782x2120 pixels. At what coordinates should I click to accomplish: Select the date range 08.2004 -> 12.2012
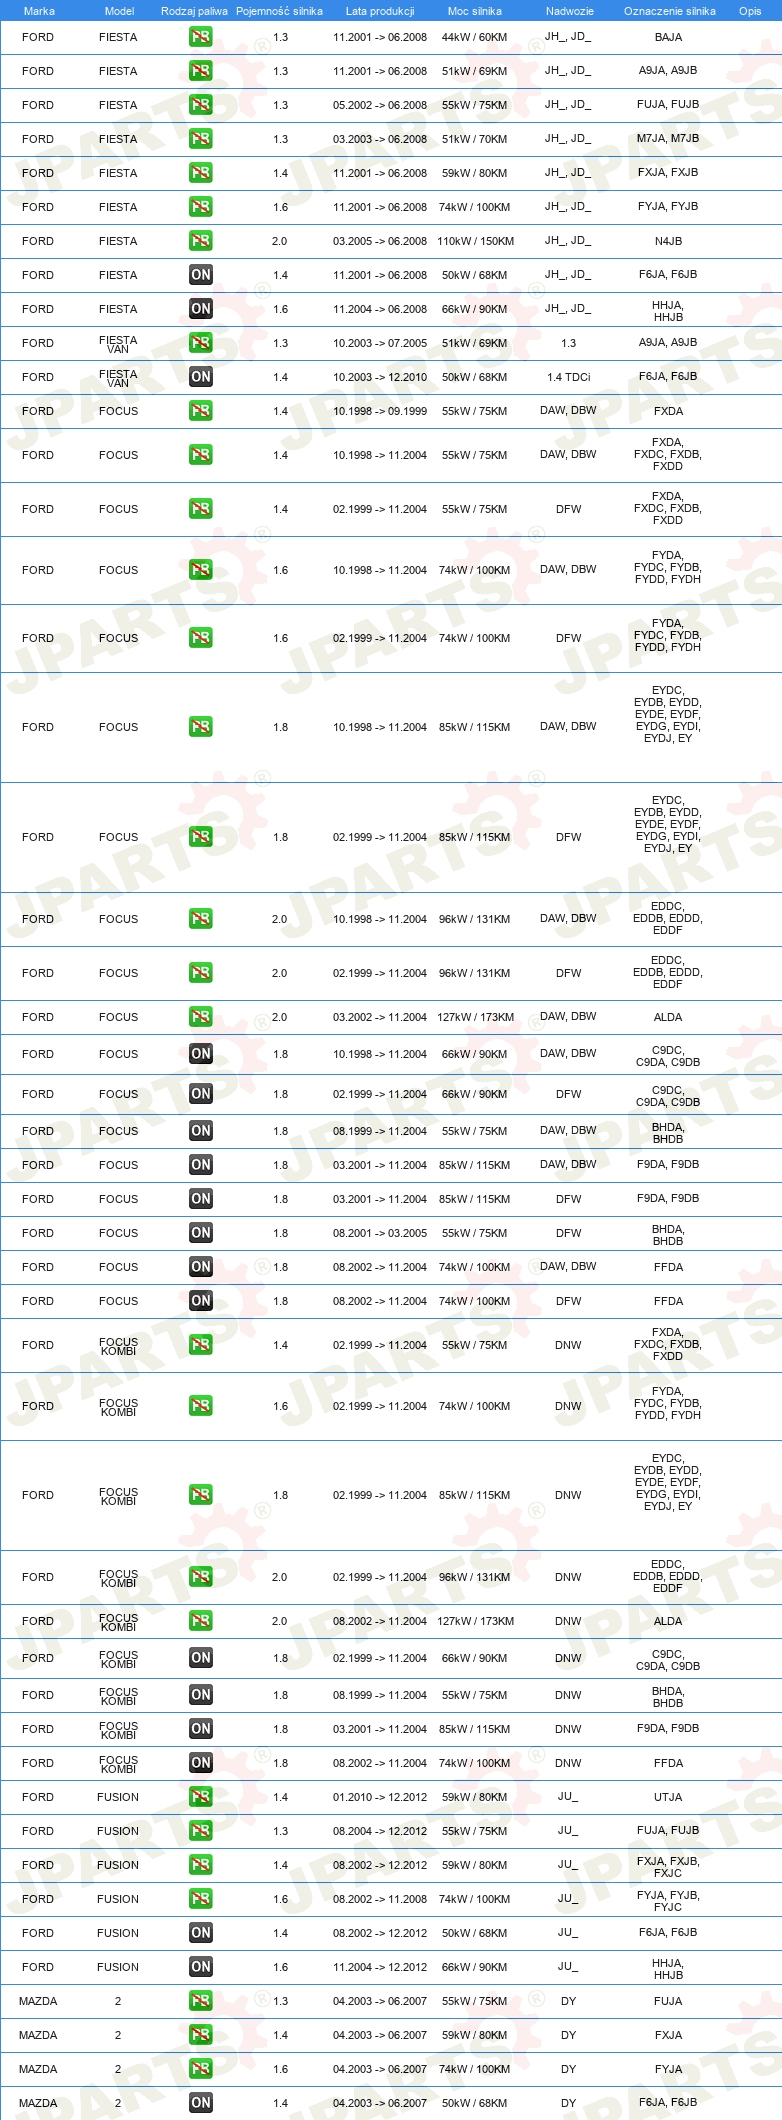click(380, 1831)
